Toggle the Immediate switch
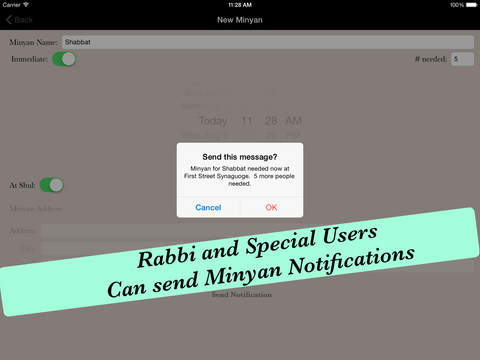 coord(64,59)
